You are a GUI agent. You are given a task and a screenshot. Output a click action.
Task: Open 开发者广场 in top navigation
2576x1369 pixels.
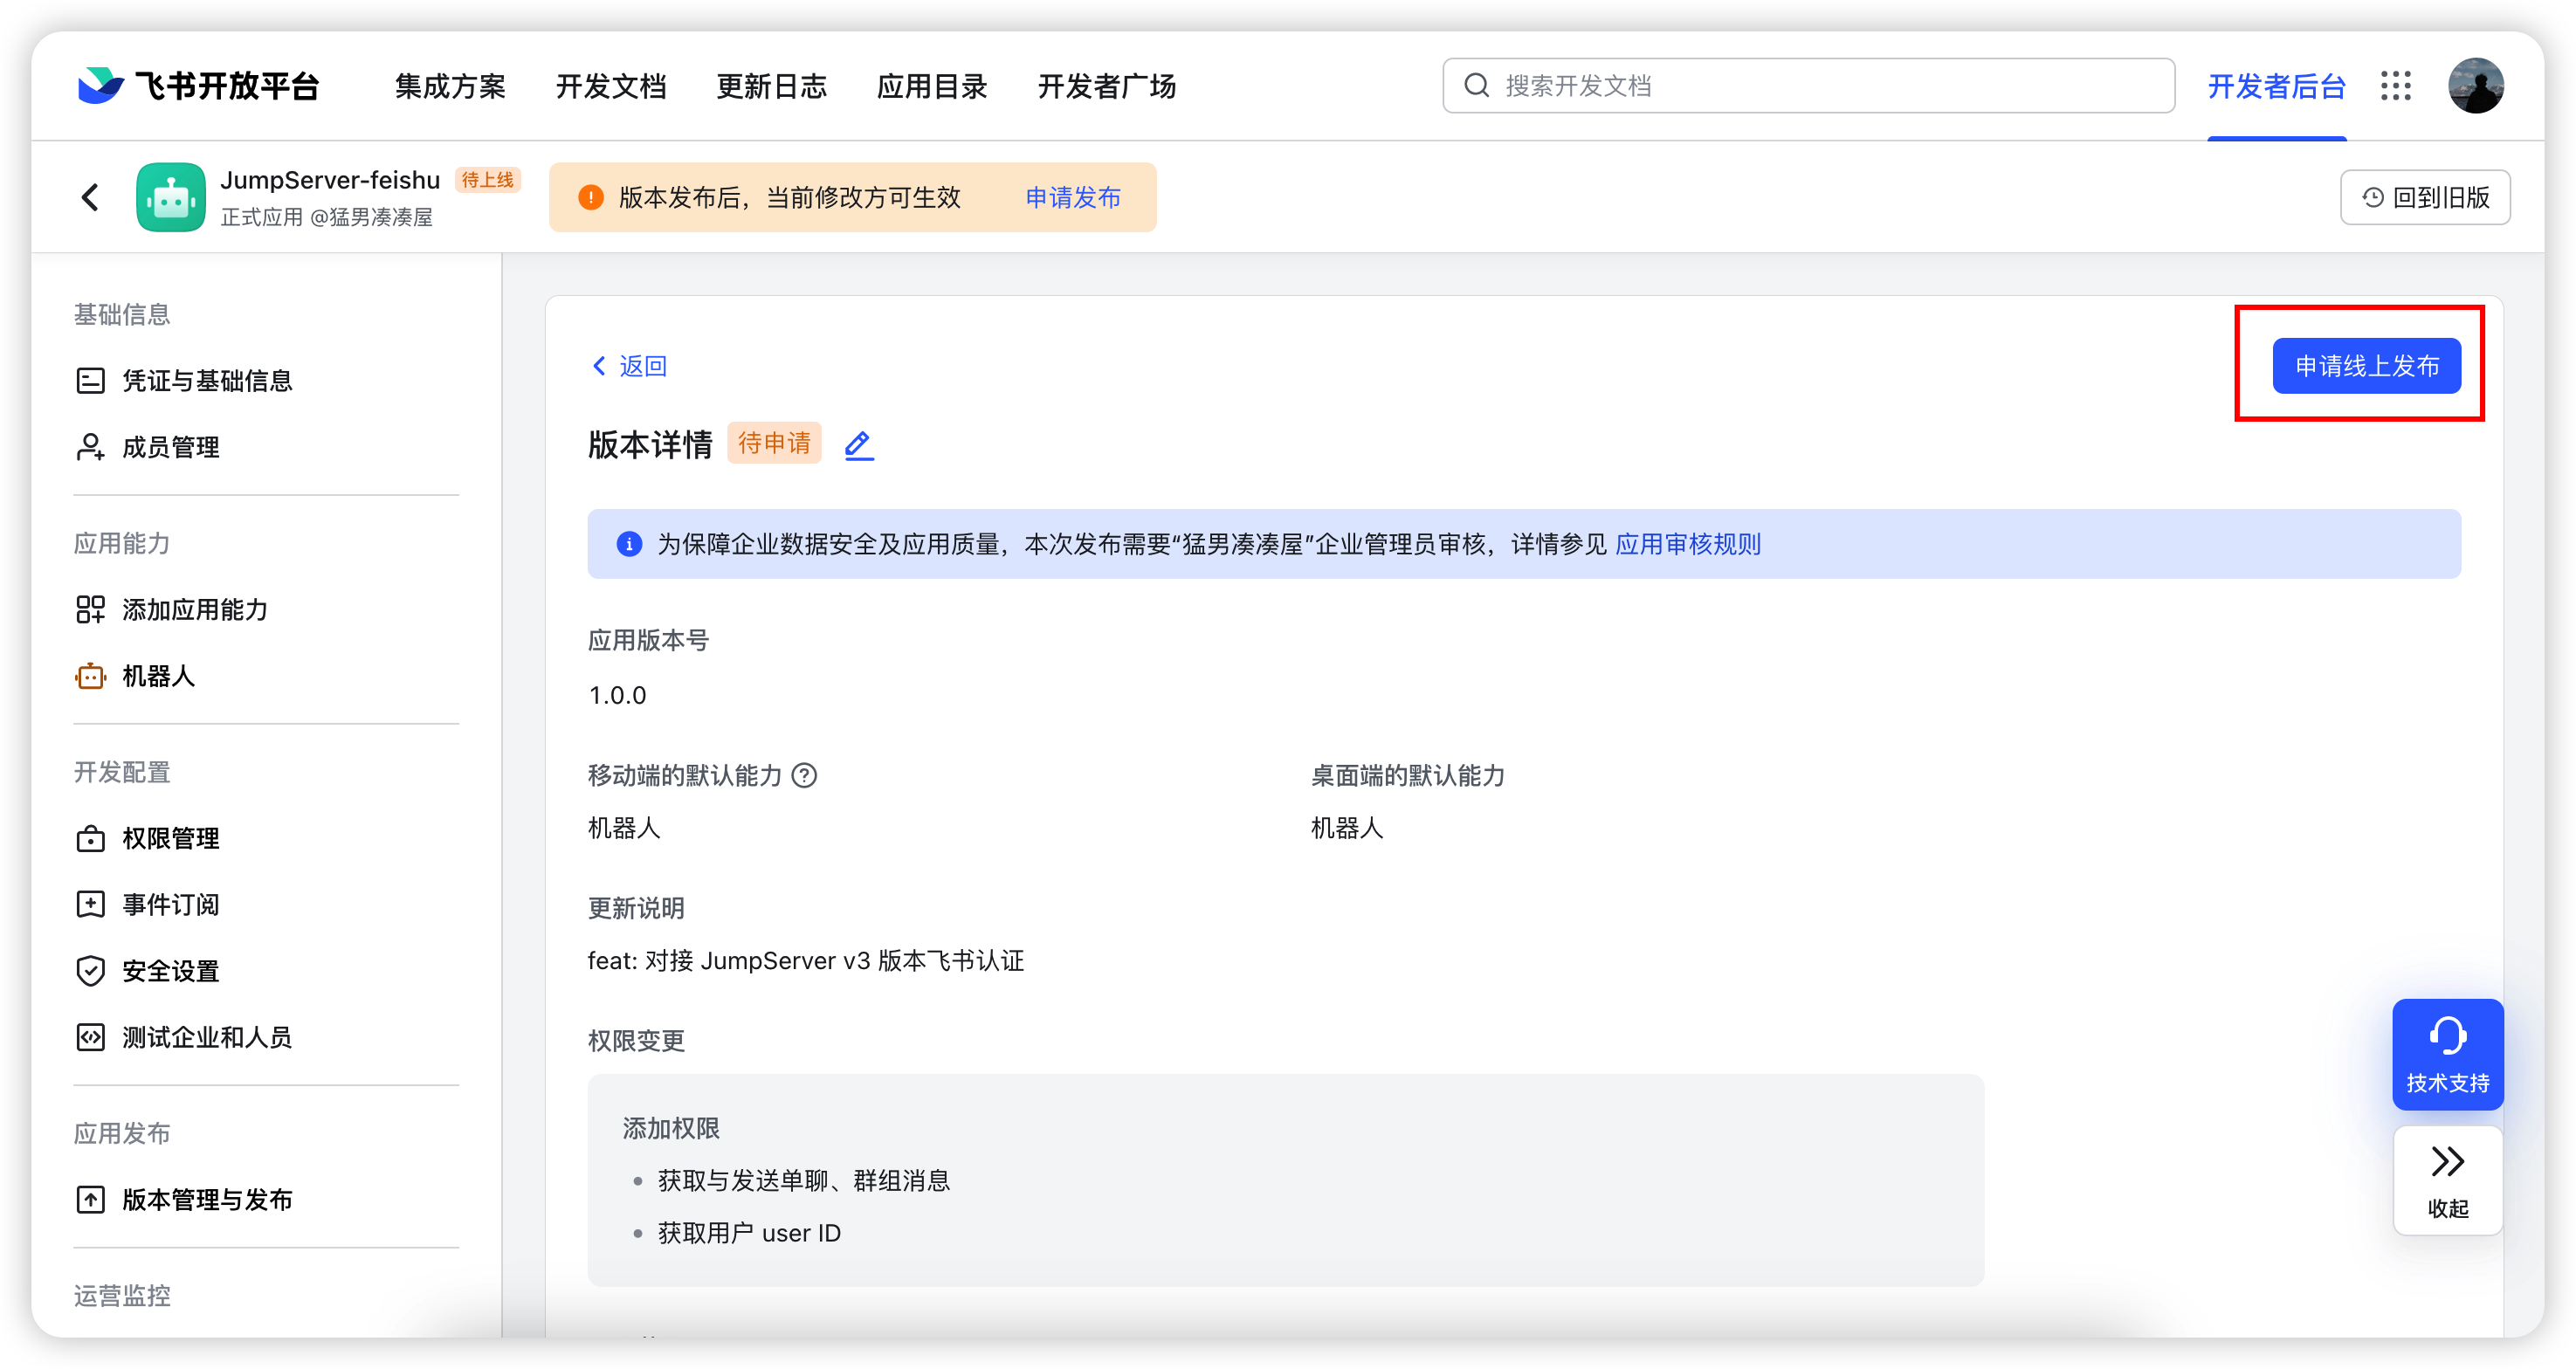[x=1107, y=86]
